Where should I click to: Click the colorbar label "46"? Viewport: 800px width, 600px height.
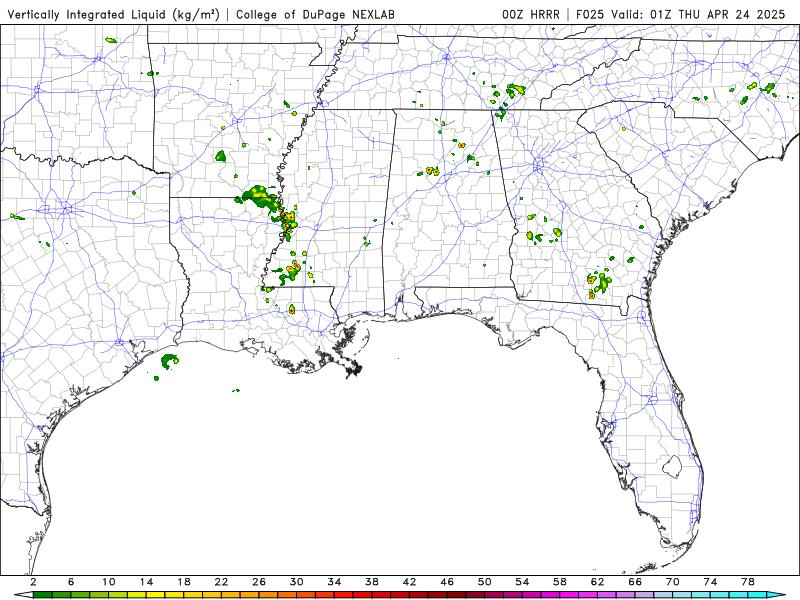click(447, 582)
